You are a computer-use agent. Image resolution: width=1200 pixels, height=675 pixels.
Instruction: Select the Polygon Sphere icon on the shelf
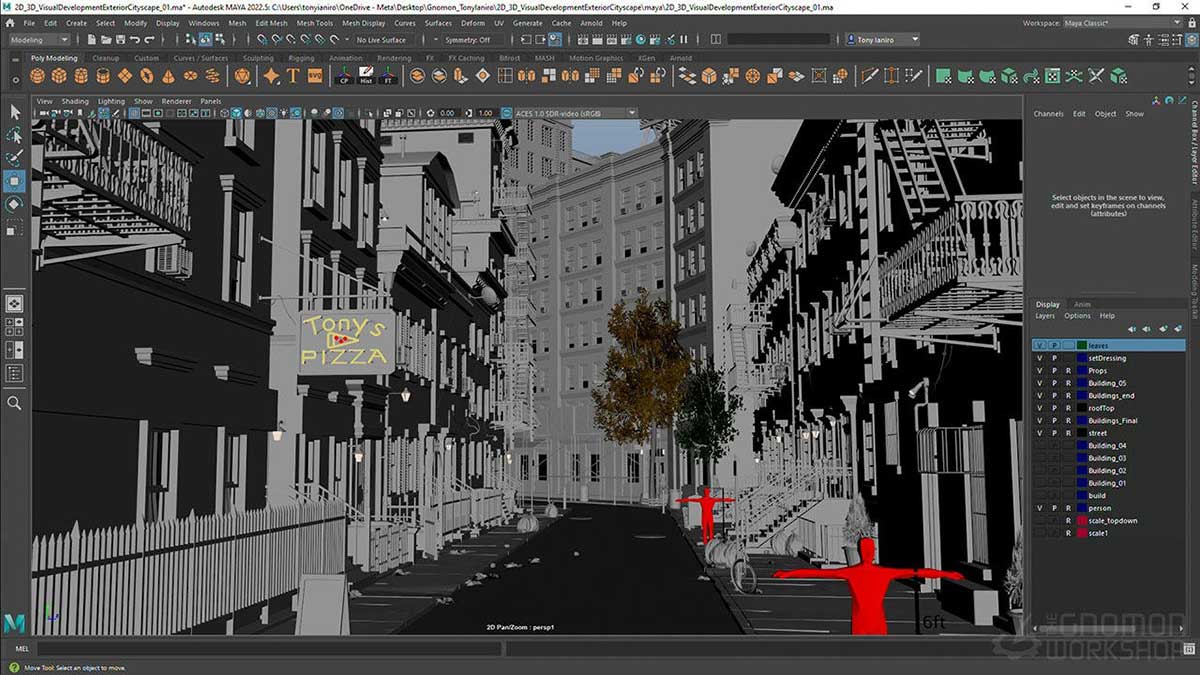[x=37, y=75]
